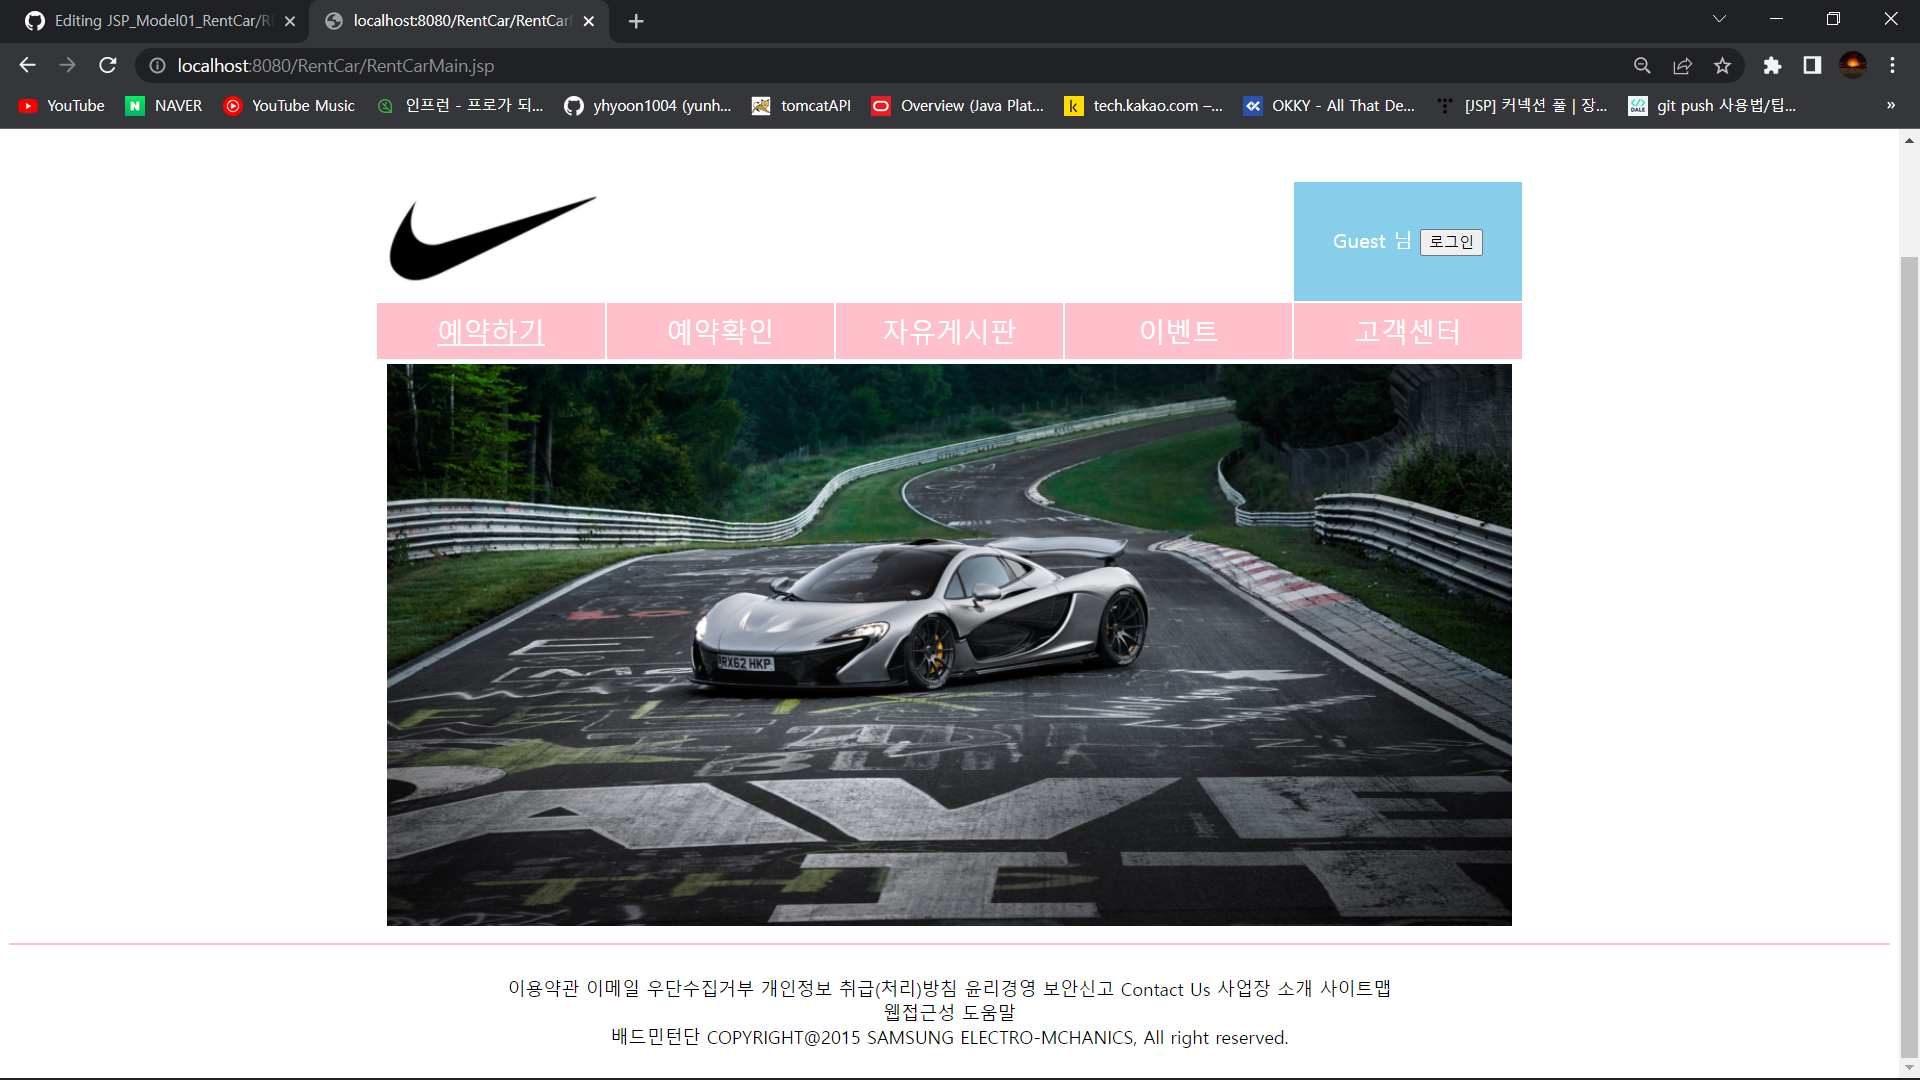
Task: Open the Chrome three-dot menu
Action: (x=1892, y=65)
